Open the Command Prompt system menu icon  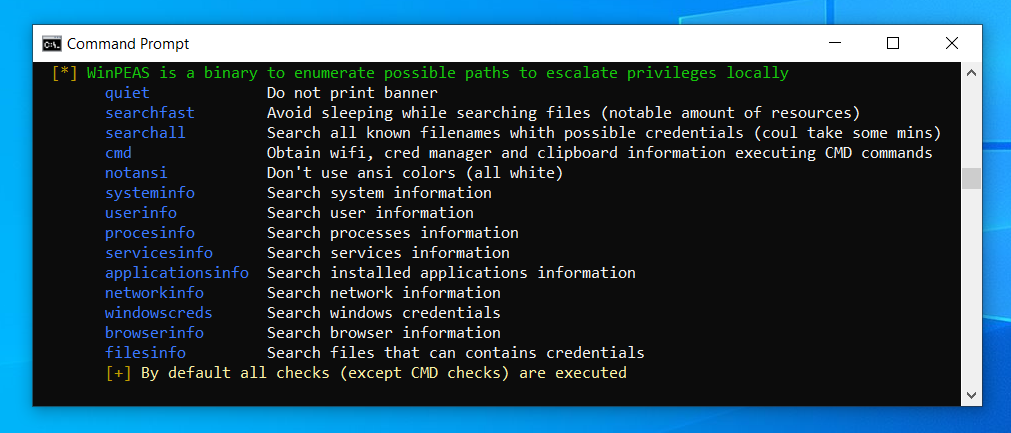pos(52,44)
